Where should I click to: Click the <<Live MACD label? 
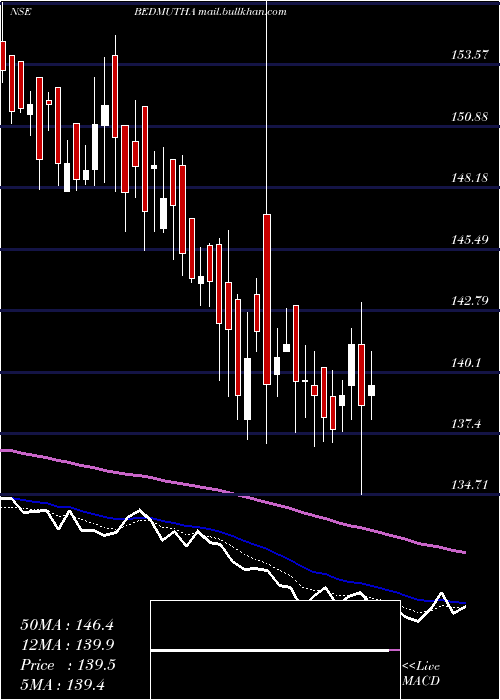point(421,674)
